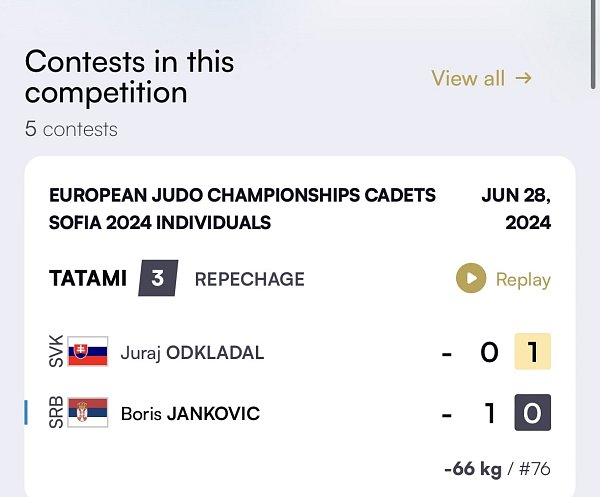Click the JUN 28, 2024 date

coord(516,209)
